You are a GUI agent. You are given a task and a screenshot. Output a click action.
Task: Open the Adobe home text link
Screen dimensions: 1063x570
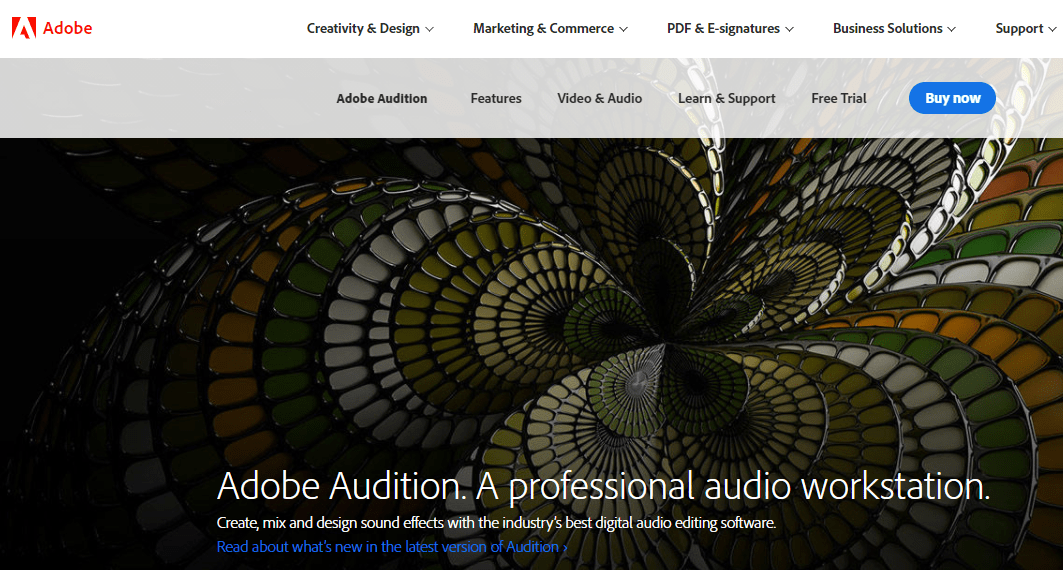[x=67, y=28]
